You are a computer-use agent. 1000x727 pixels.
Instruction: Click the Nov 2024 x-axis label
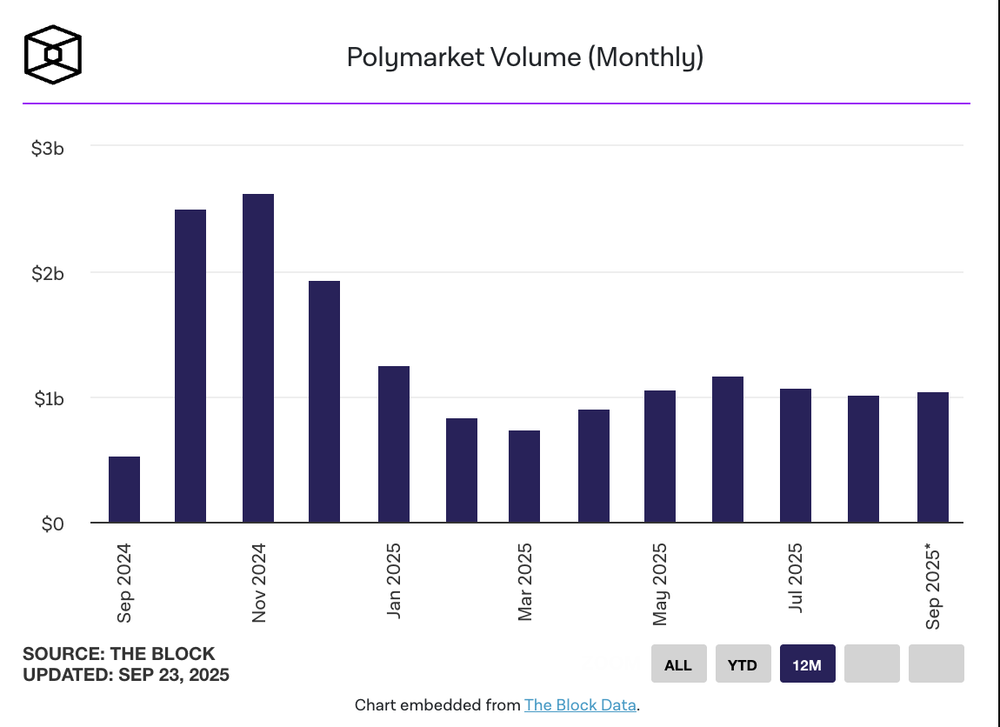pos(258,583)
